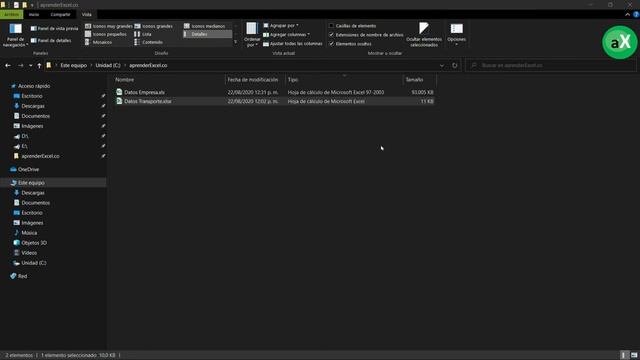Open the Opciones button
The width and height of the screenshot is (640, 360).
[456, 34]
